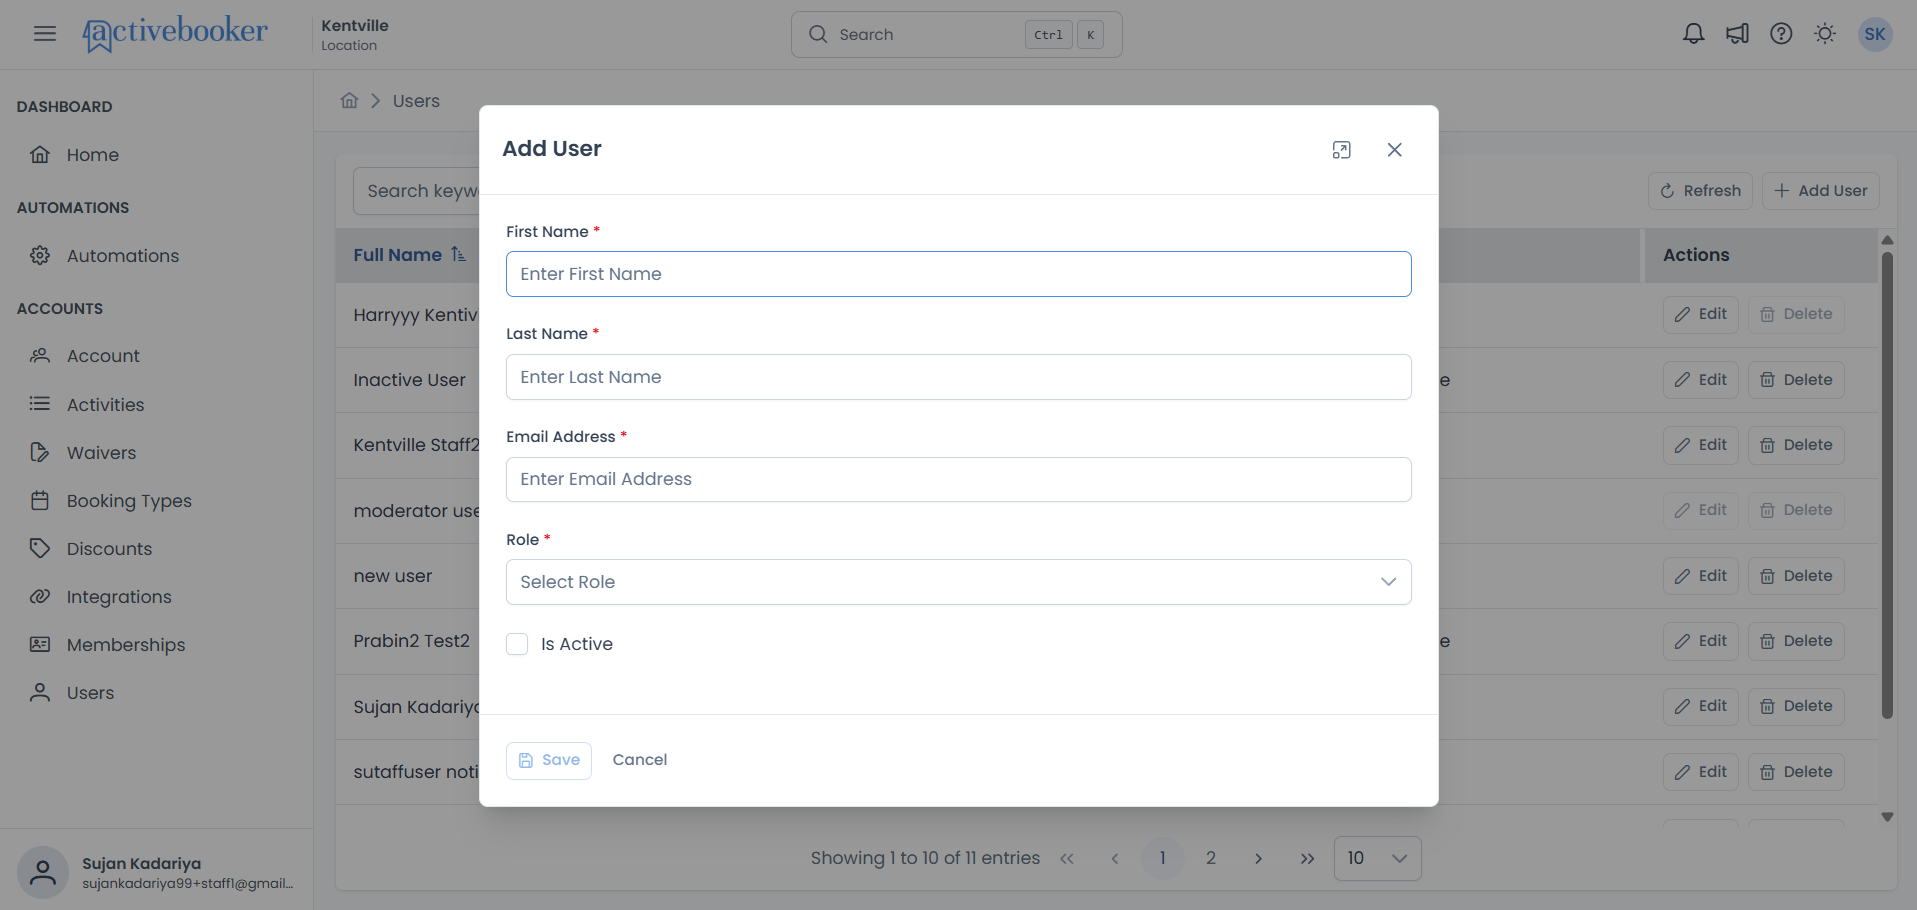Open the Select Role dropdown
This screenshot has height=910, width=1917.
pyautogui.click(x=958, y=582)
